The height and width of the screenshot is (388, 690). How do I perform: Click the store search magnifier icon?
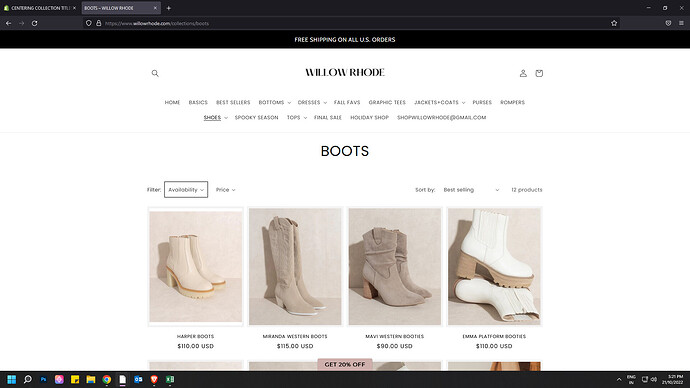[155, 73]
